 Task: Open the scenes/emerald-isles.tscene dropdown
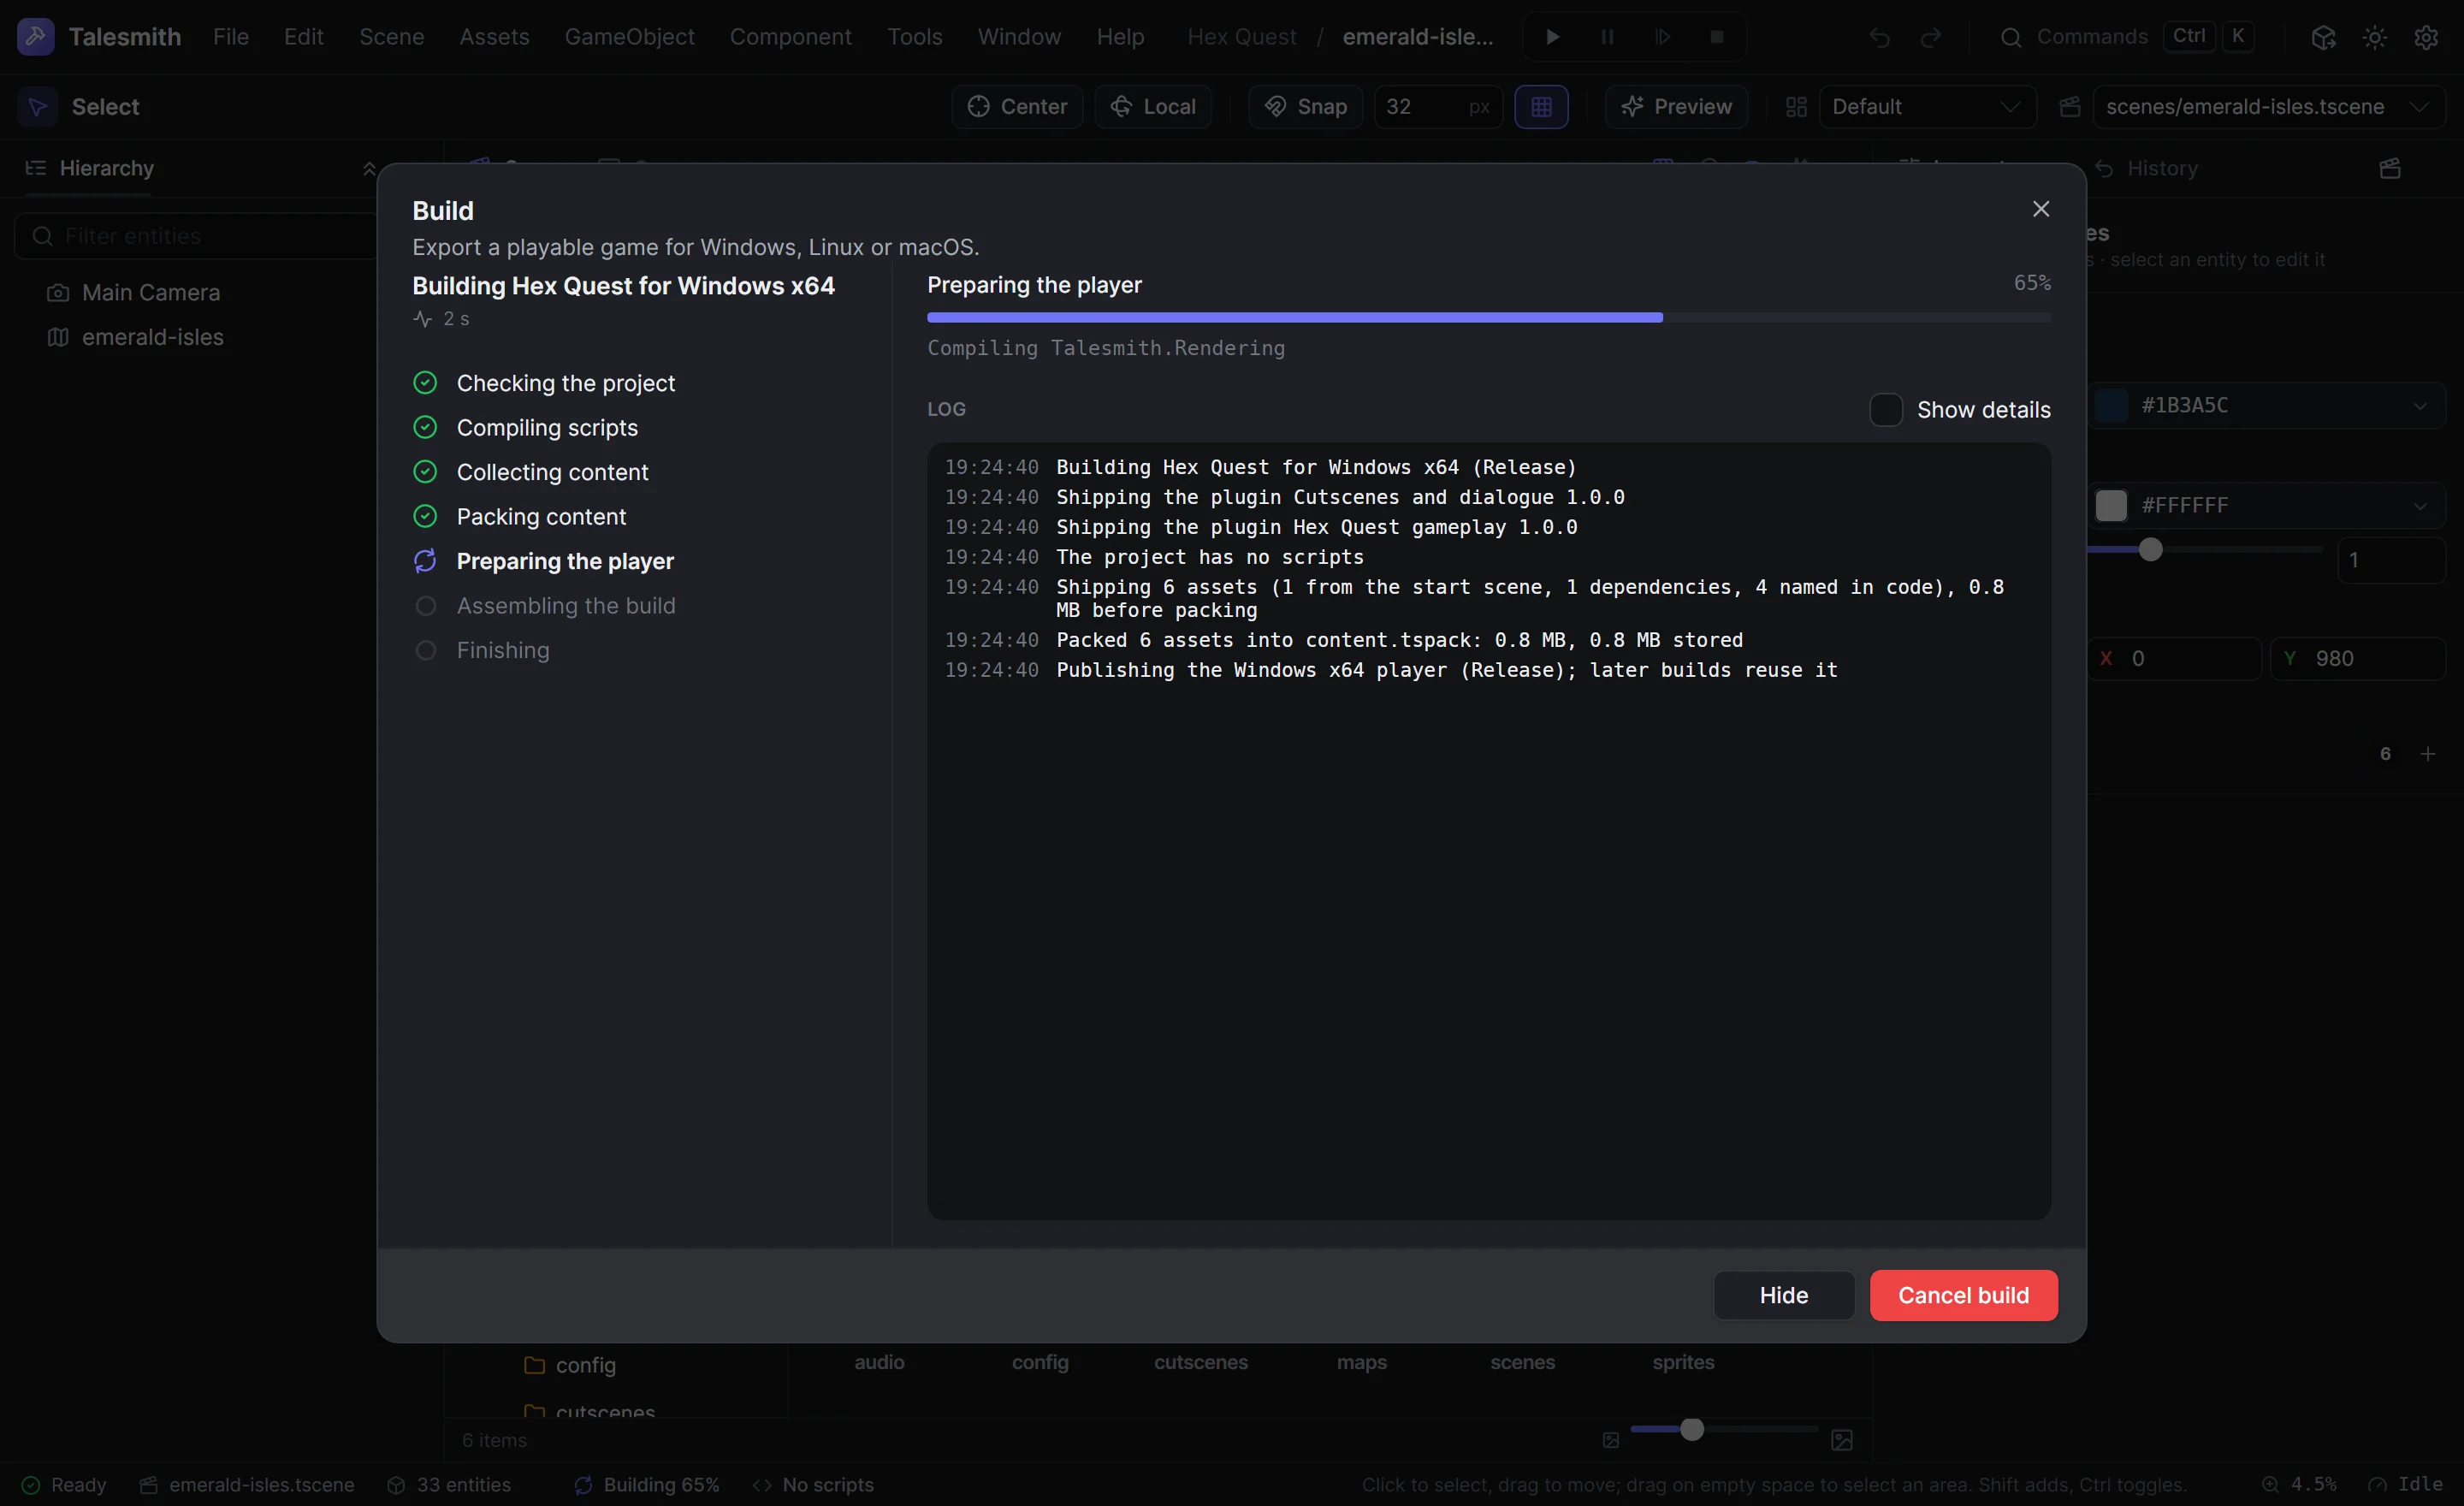(x=2268, y=107)
